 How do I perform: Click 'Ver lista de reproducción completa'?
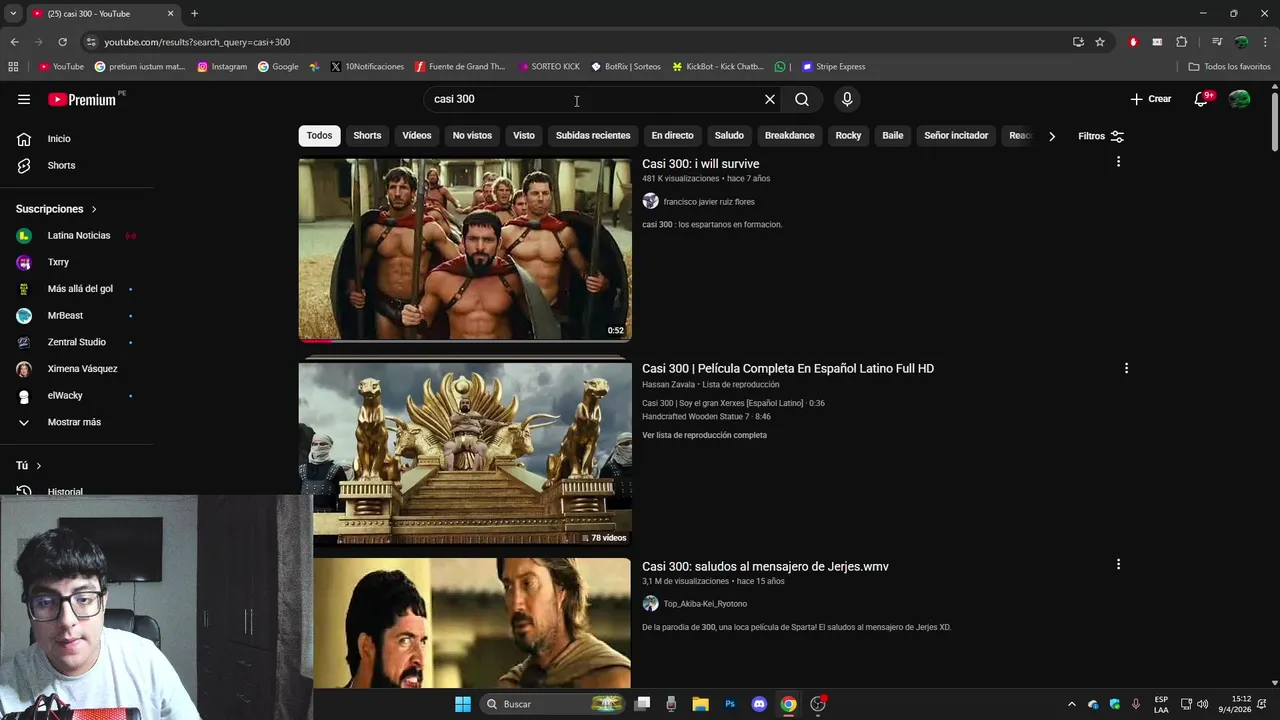point(704,436)
